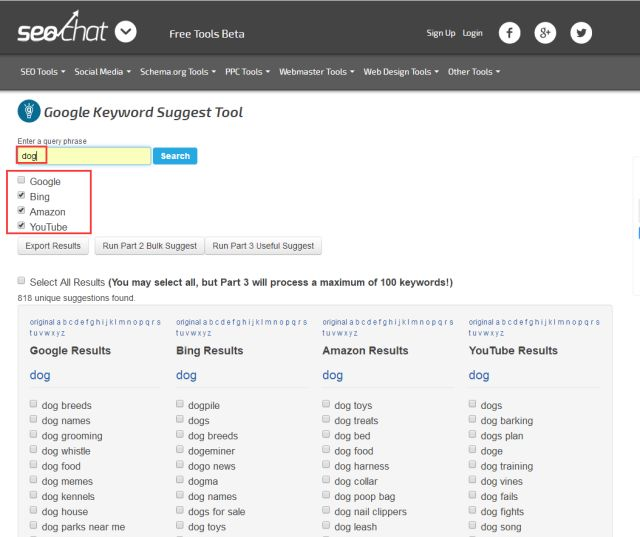
Task: Select the 'dog parks near me' text
Action: (83, 527)
